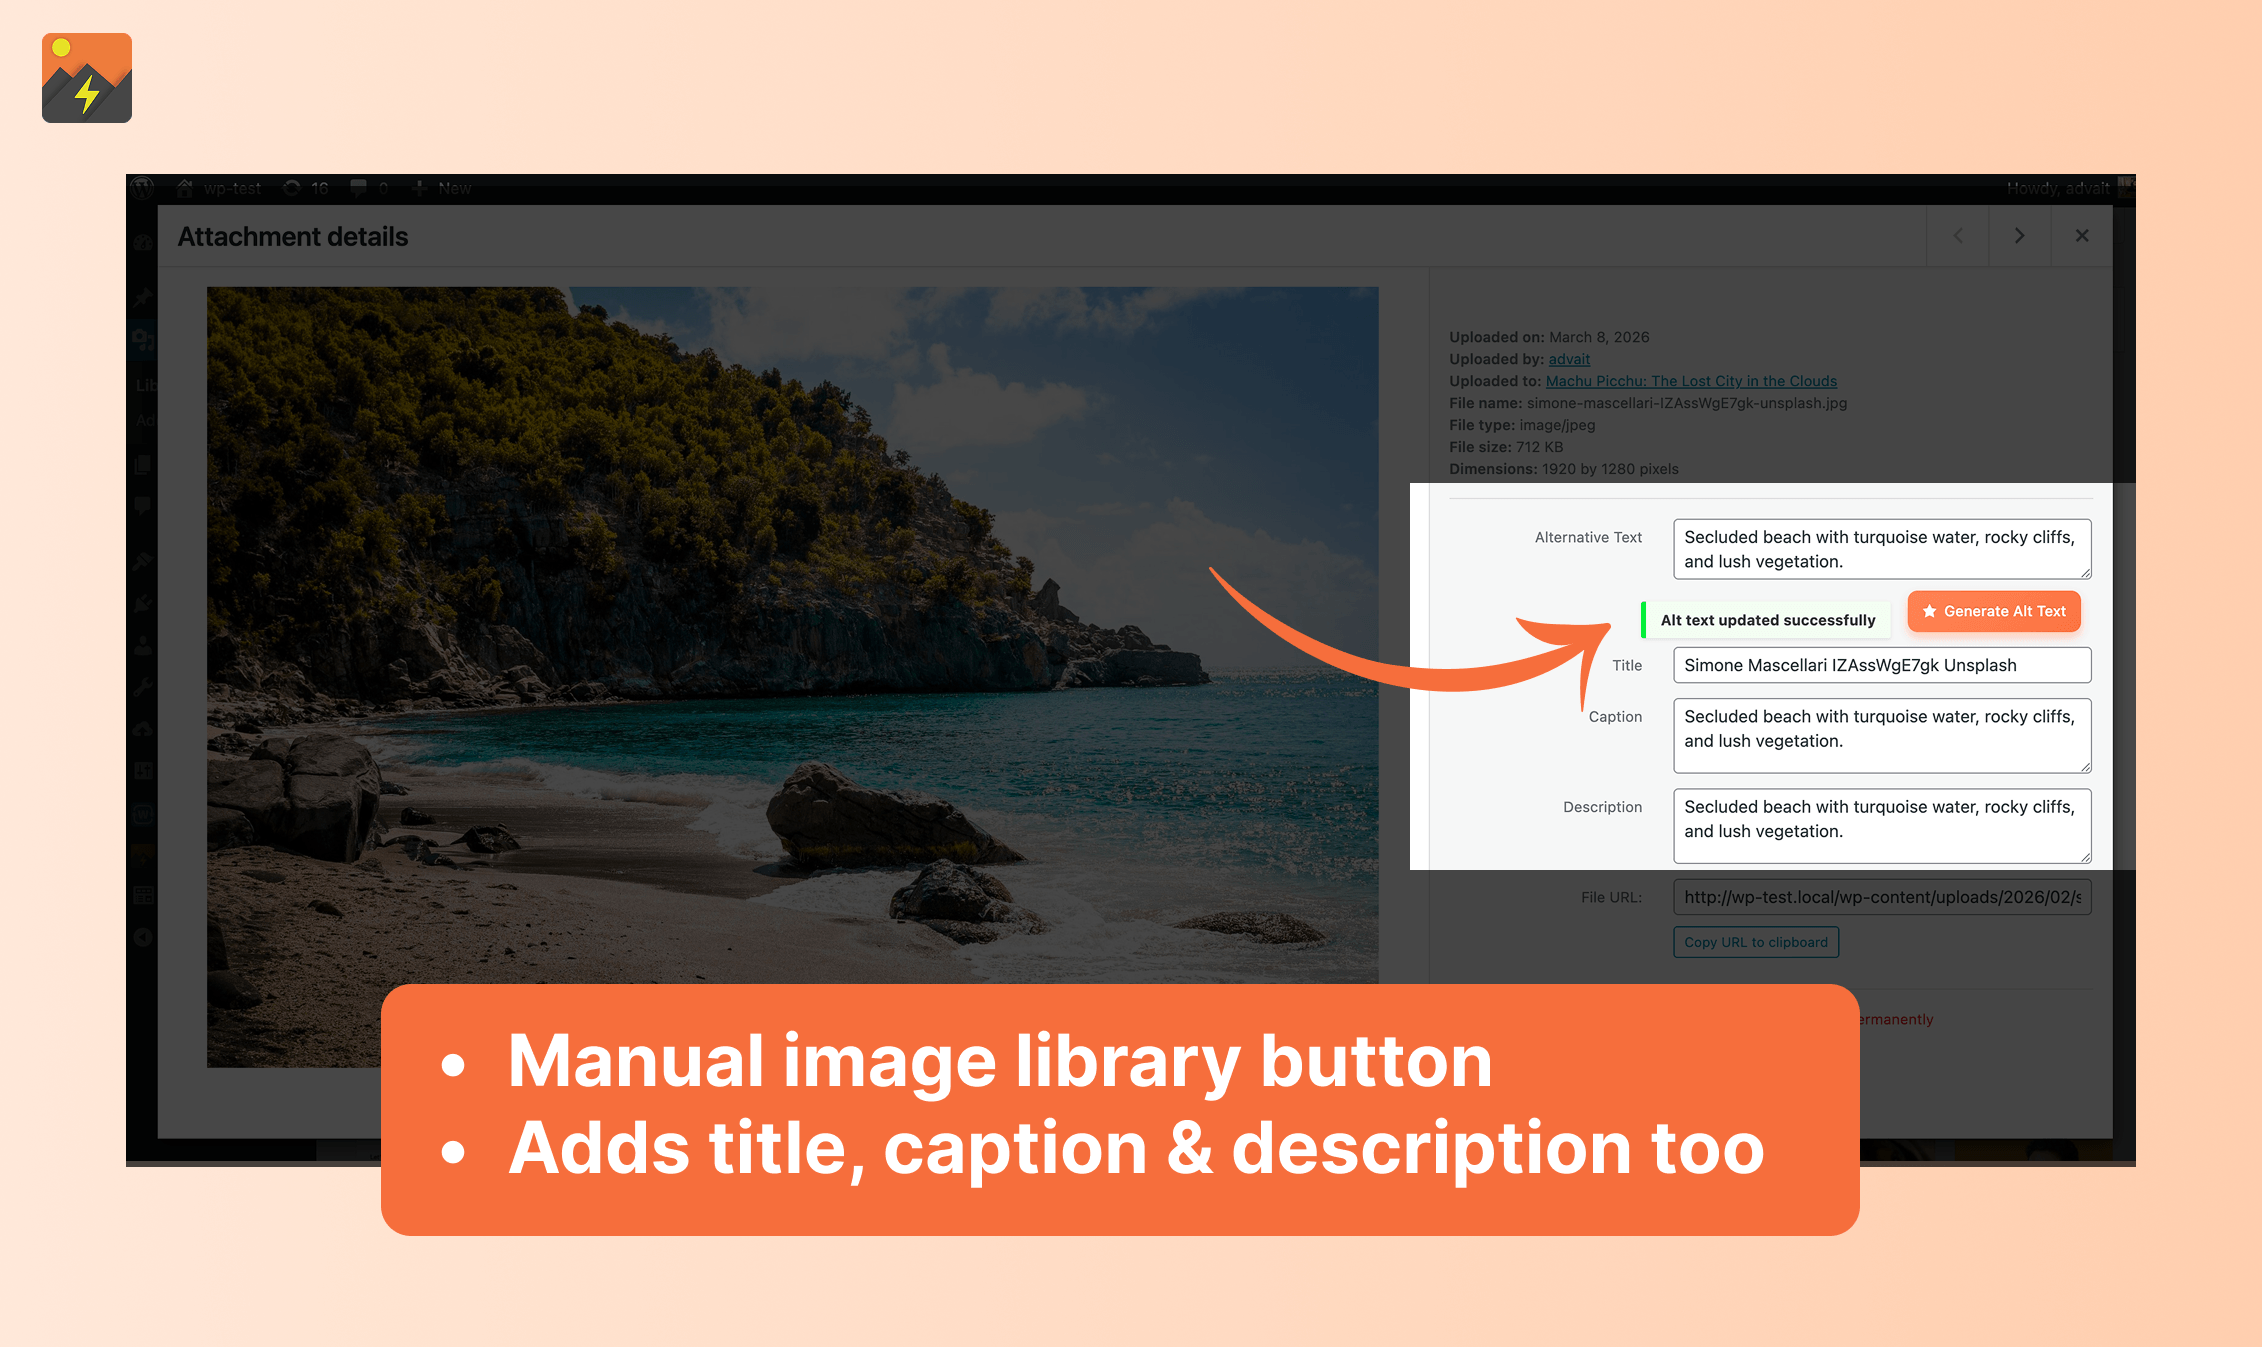Image resolution: width=2262 pixels, height=1347 pixels.
Task: Click the Title input field
Action: coord(1881,665)
